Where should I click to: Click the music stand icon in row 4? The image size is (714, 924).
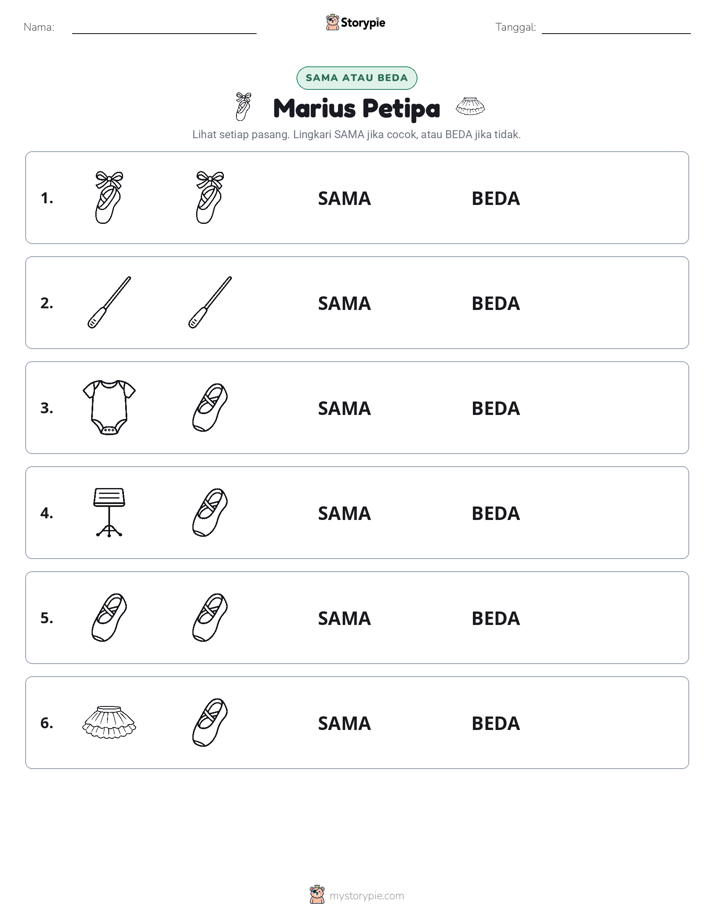coord(109,512)
